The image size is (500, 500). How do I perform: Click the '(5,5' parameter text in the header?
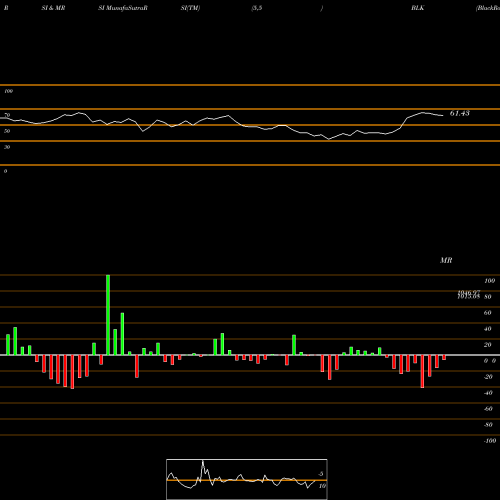pos(257,8)
